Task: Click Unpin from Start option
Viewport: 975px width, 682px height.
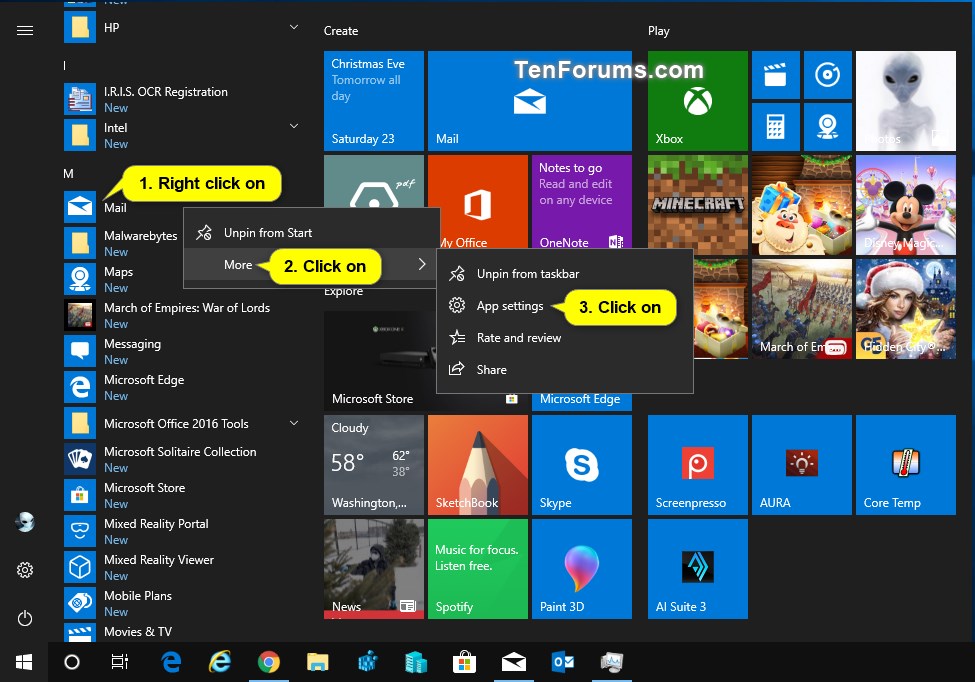Action: tap(267, 233)
